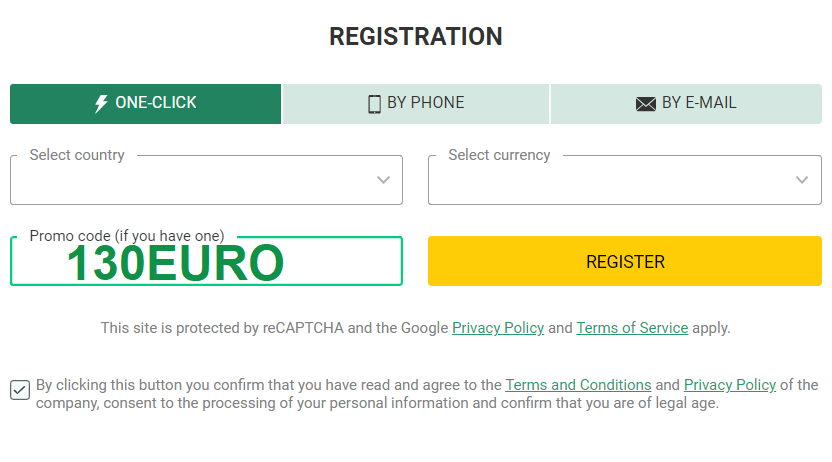This screenshot has height=462, width=832.
Task: Click the yellow REGISTER button
Action: (x=625, y=261)
